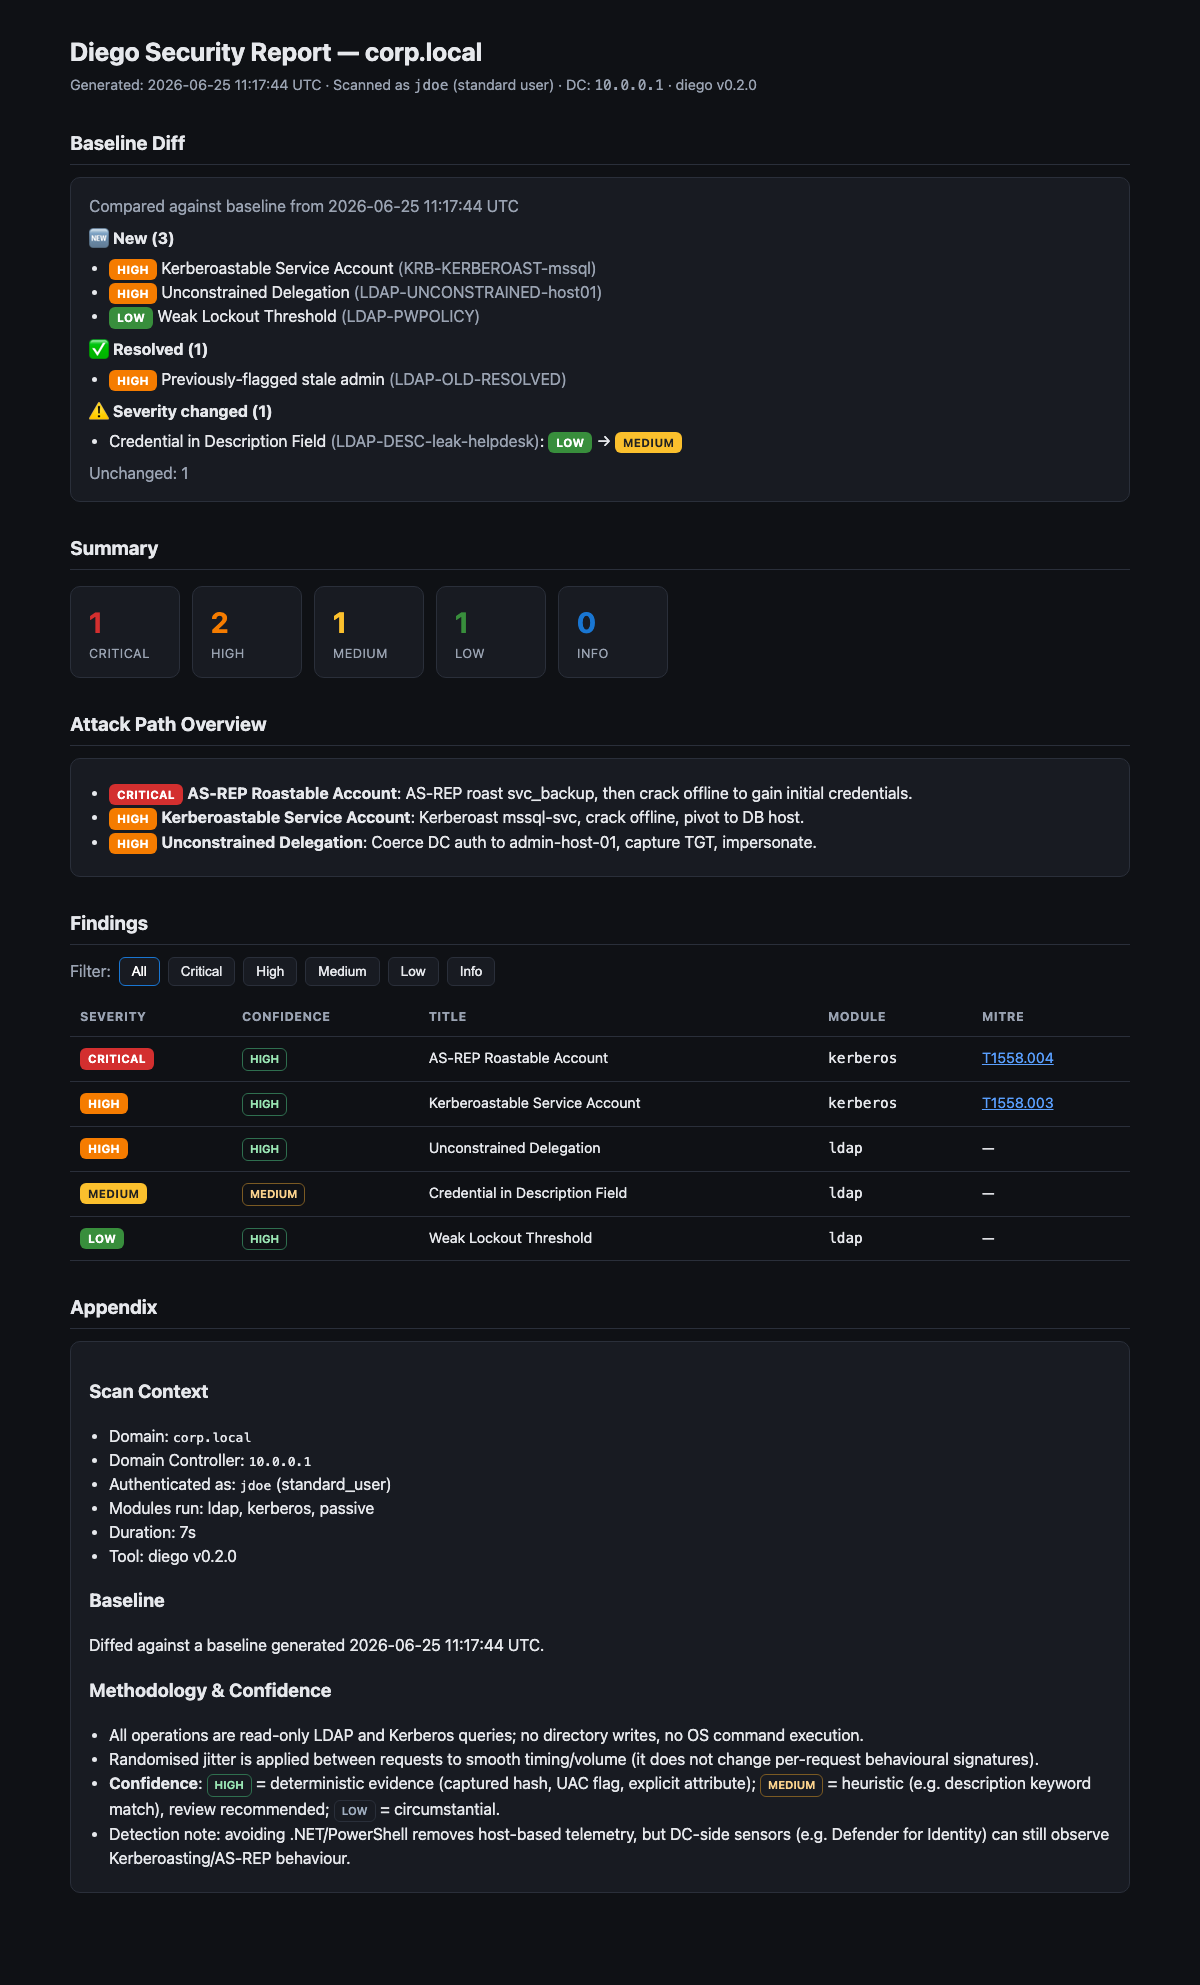Click the Tool: diego v0.2.0 entry
Image resolution: width=1200 pixels, height=1985 pixels.
(x=173, y=1556)
